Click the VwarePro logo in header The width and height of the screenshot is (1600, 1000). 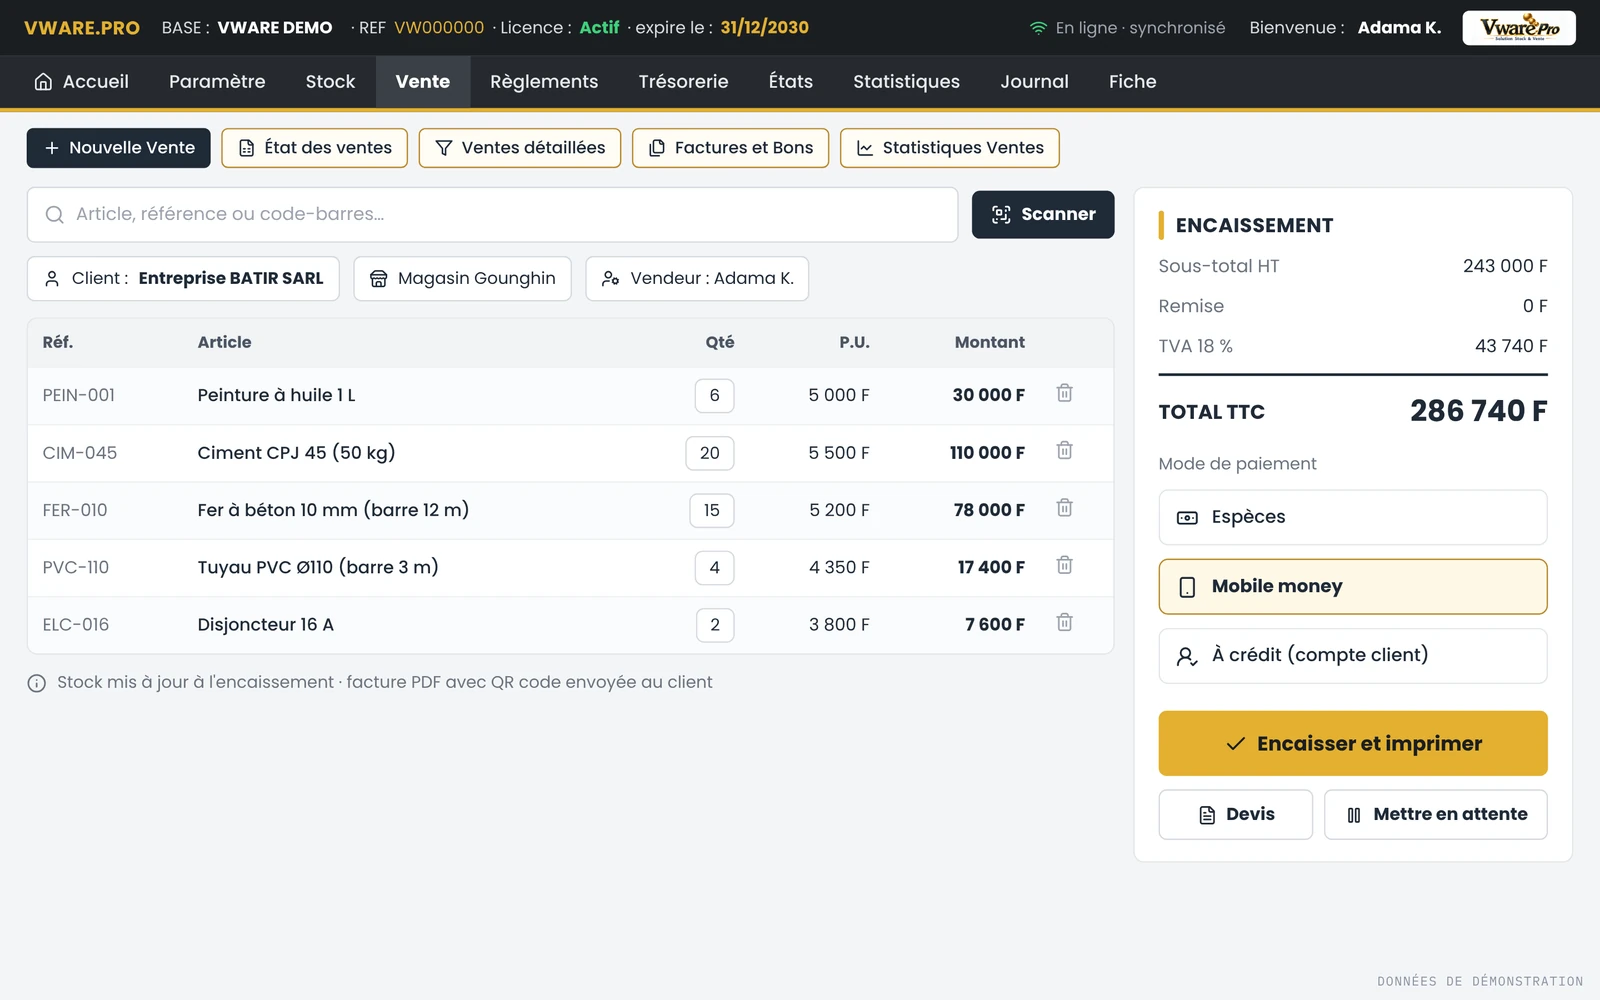coord(1519,28)
